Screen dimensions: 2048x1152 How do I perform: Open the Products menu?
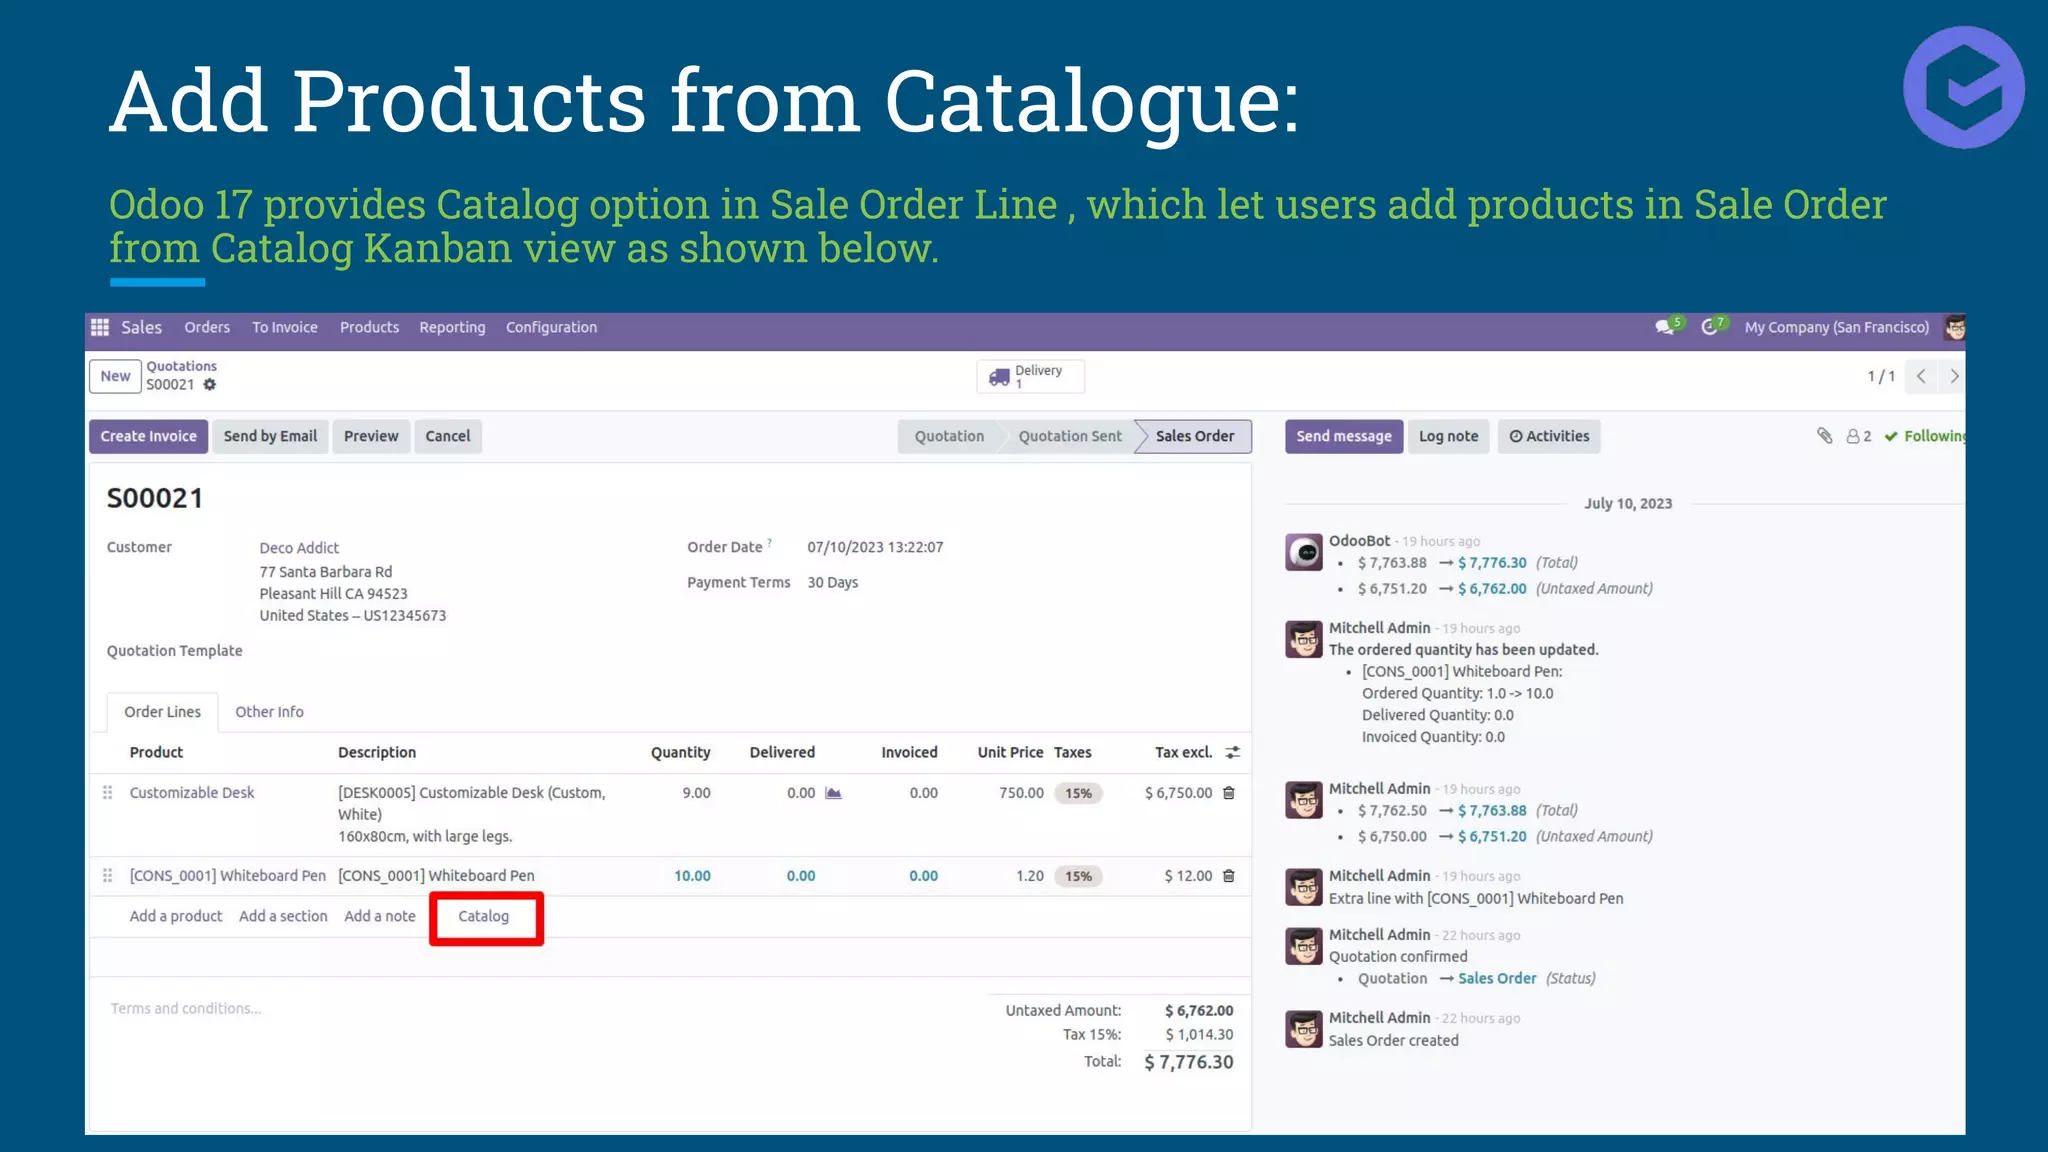[369, 327]
